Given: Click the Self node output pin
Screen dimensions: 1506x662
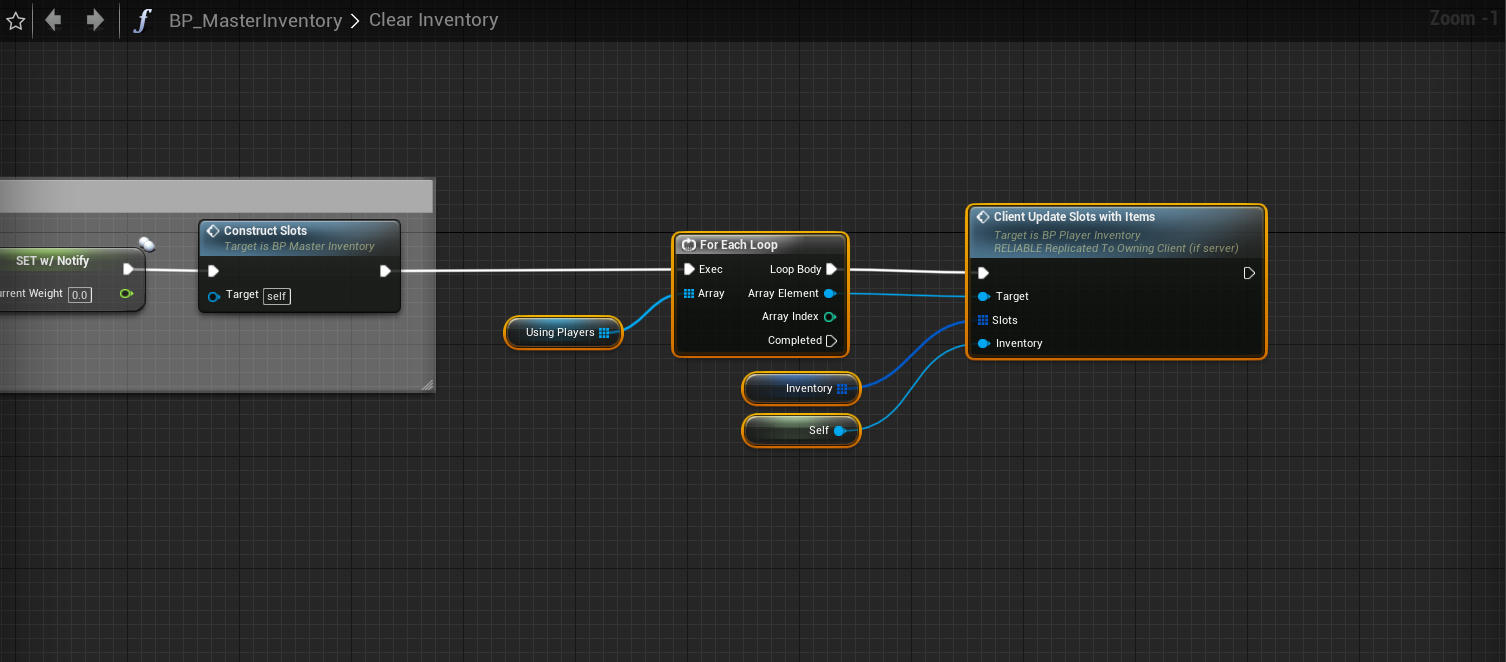Looking at the screenshot, I should click(839, 431).
